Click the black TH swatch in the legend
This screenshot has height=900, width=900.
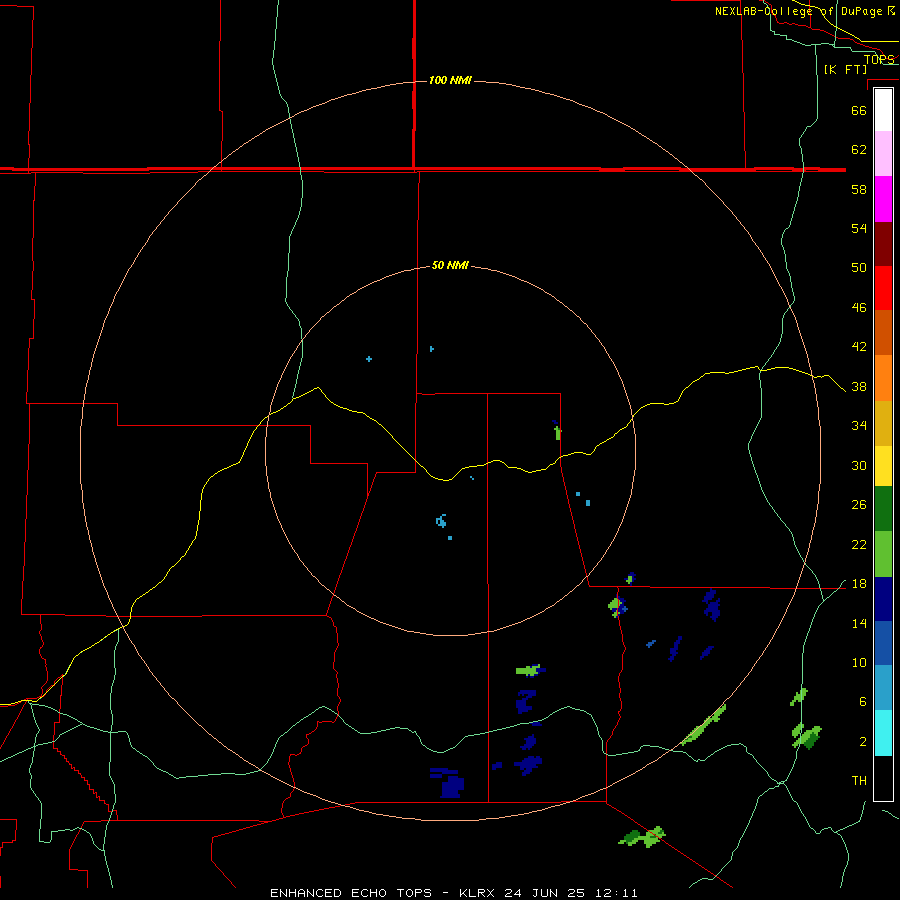point(883,778)
